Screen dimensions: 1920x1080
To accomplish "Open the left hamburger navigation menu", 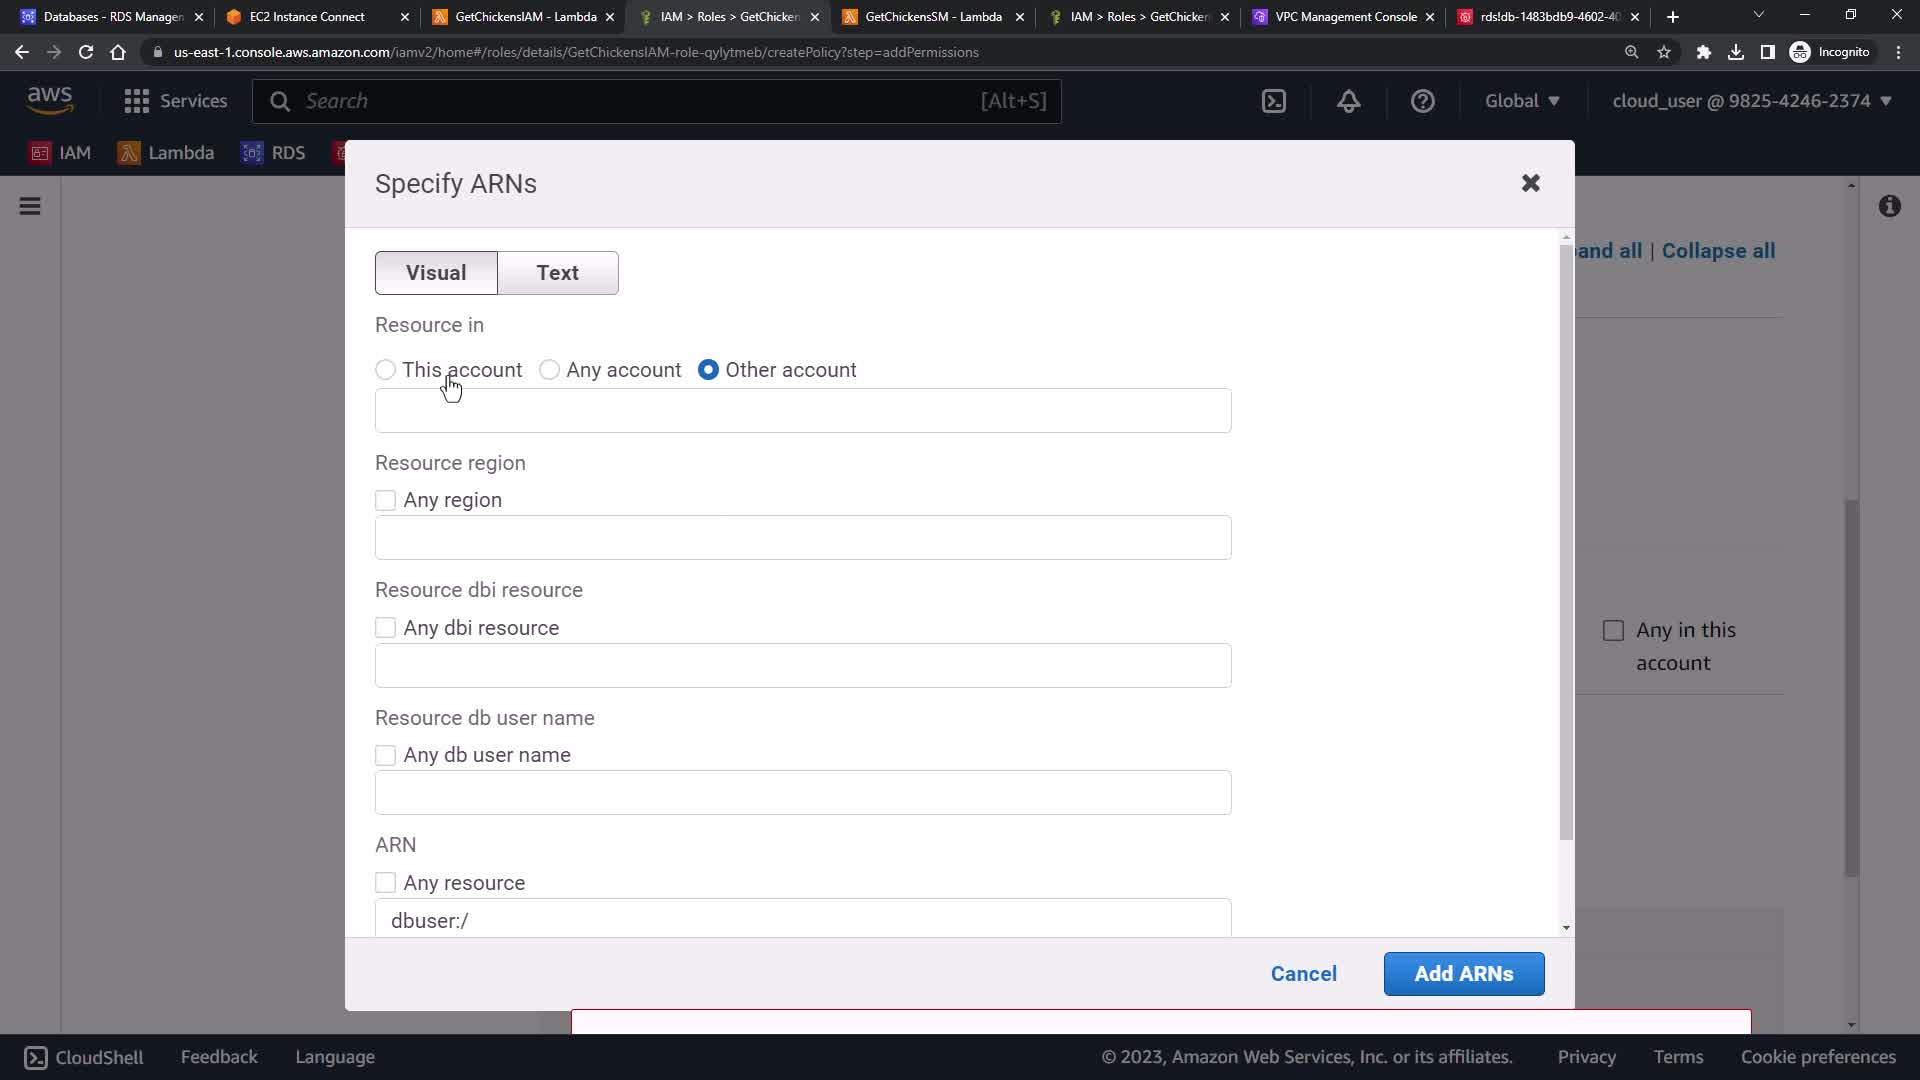I will tap(30, 206).
